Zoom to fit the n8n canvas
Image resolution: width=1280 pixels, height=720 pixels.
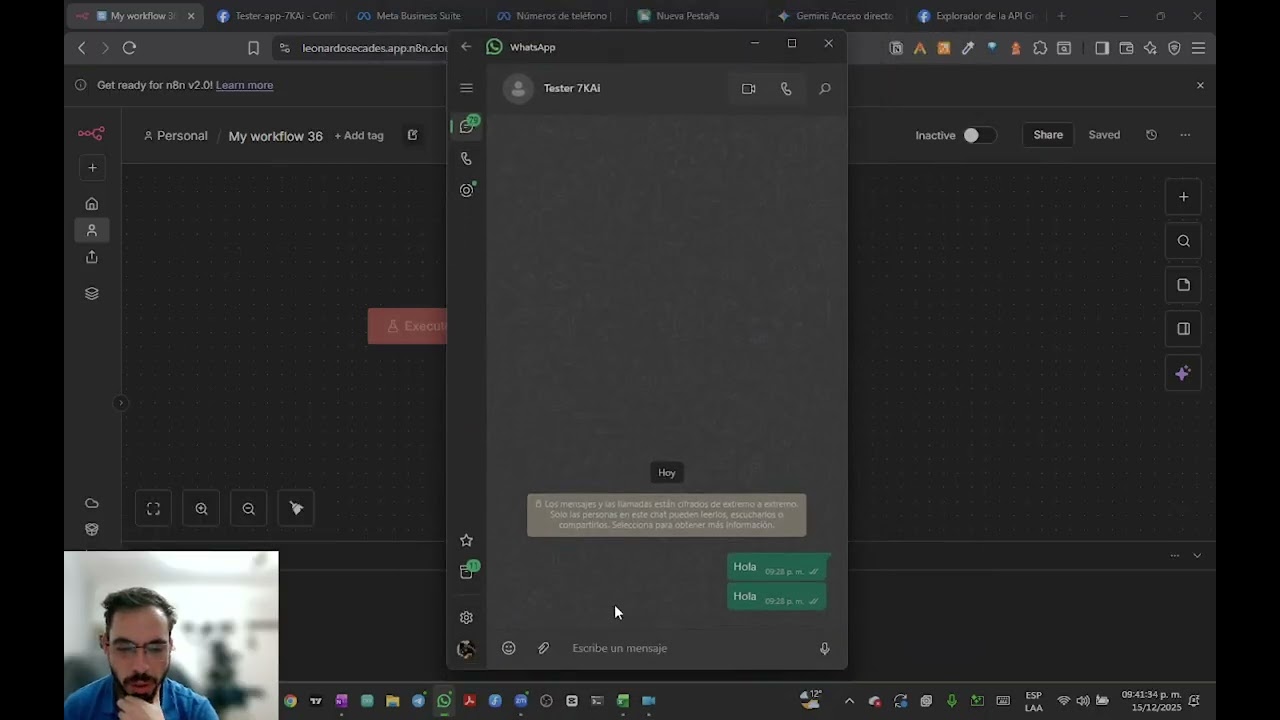pyautogui.click(x=154, y=509)
